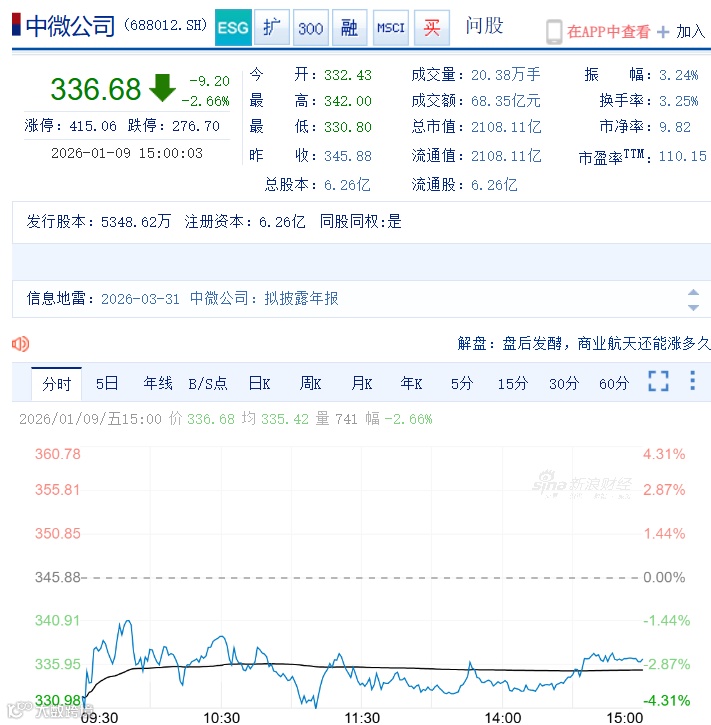711x725 pixels.
Task: Click the 最高 value 342.00
Action: tap(348, 101)
